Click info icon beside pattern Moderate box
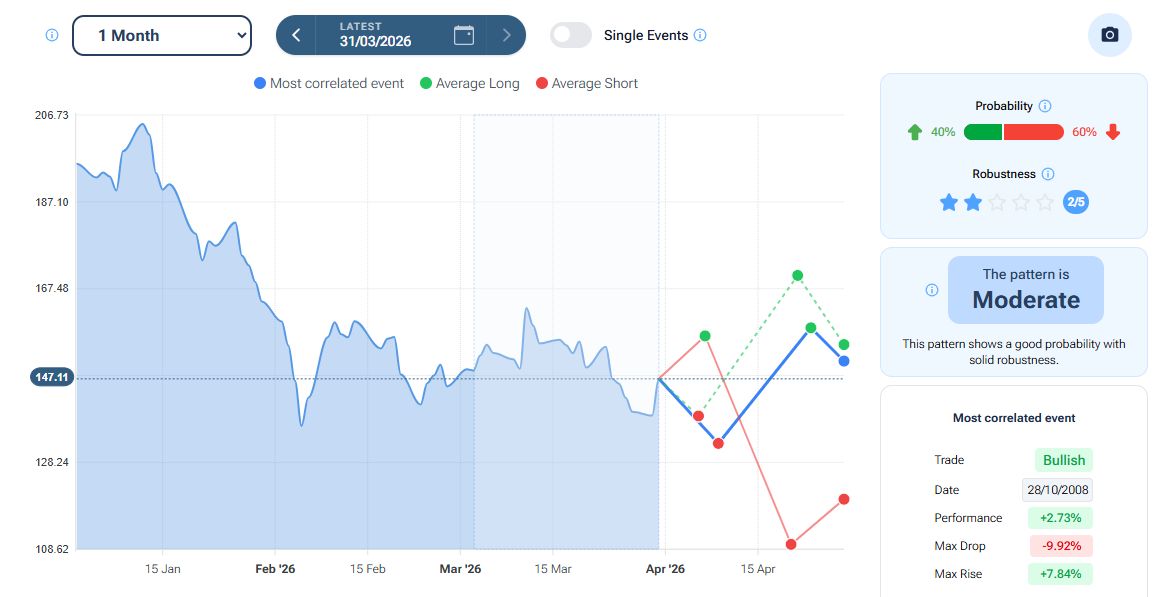This screenshot has height=597, width=1156. (932, 290)
